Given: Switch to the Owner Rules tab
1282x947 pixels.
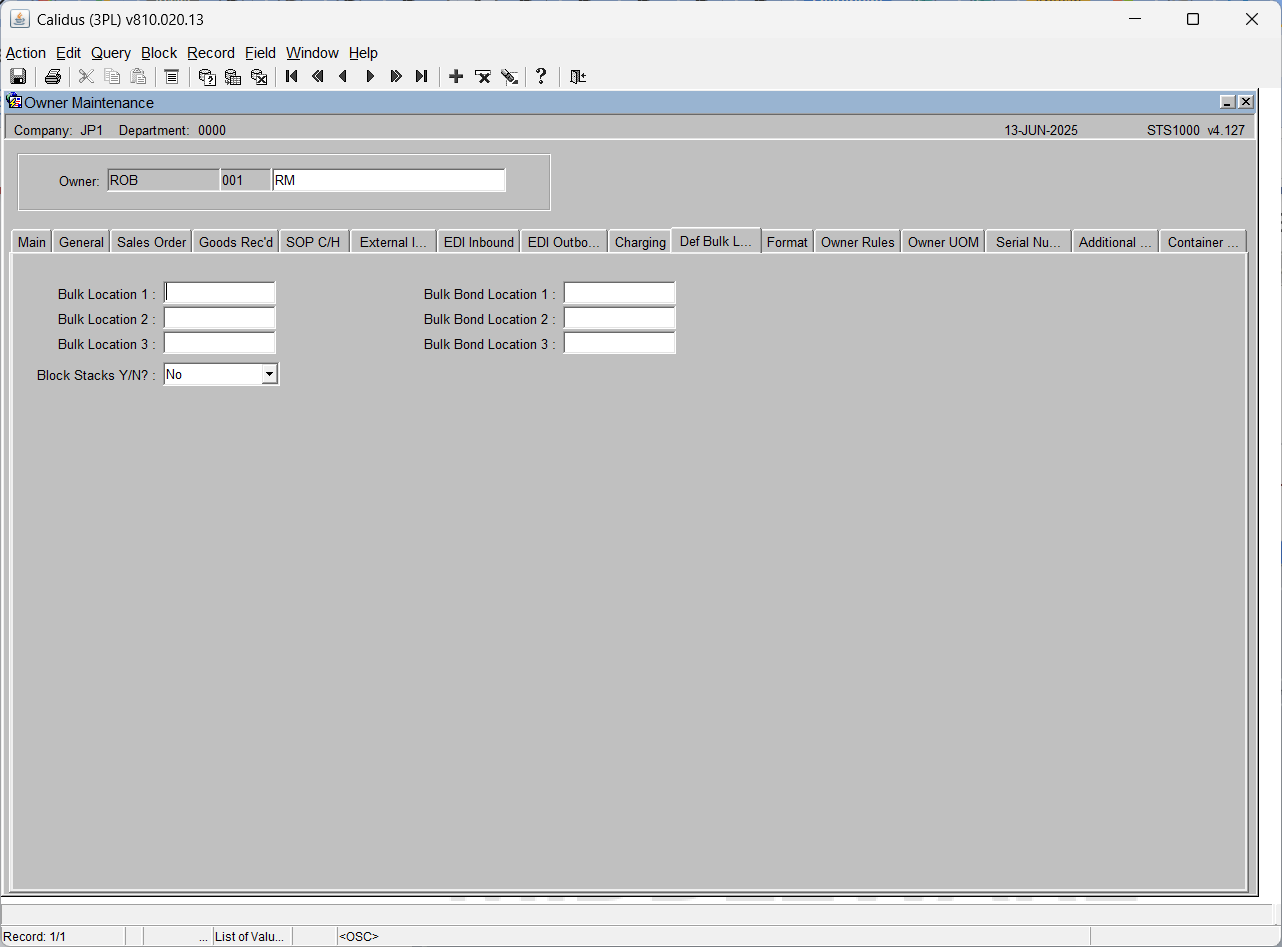Looking at the screenshot, I should tap(858, 242).
